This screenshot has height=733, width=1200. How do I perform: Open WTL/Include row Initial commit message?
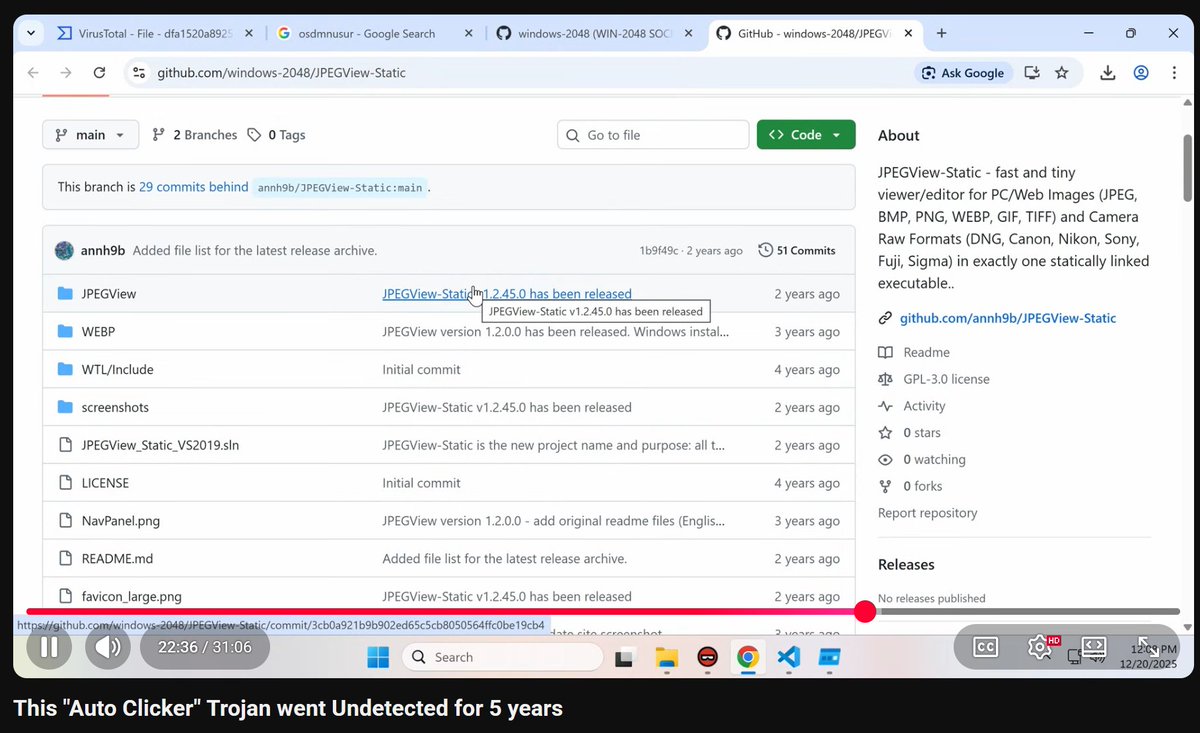[421, 369]
